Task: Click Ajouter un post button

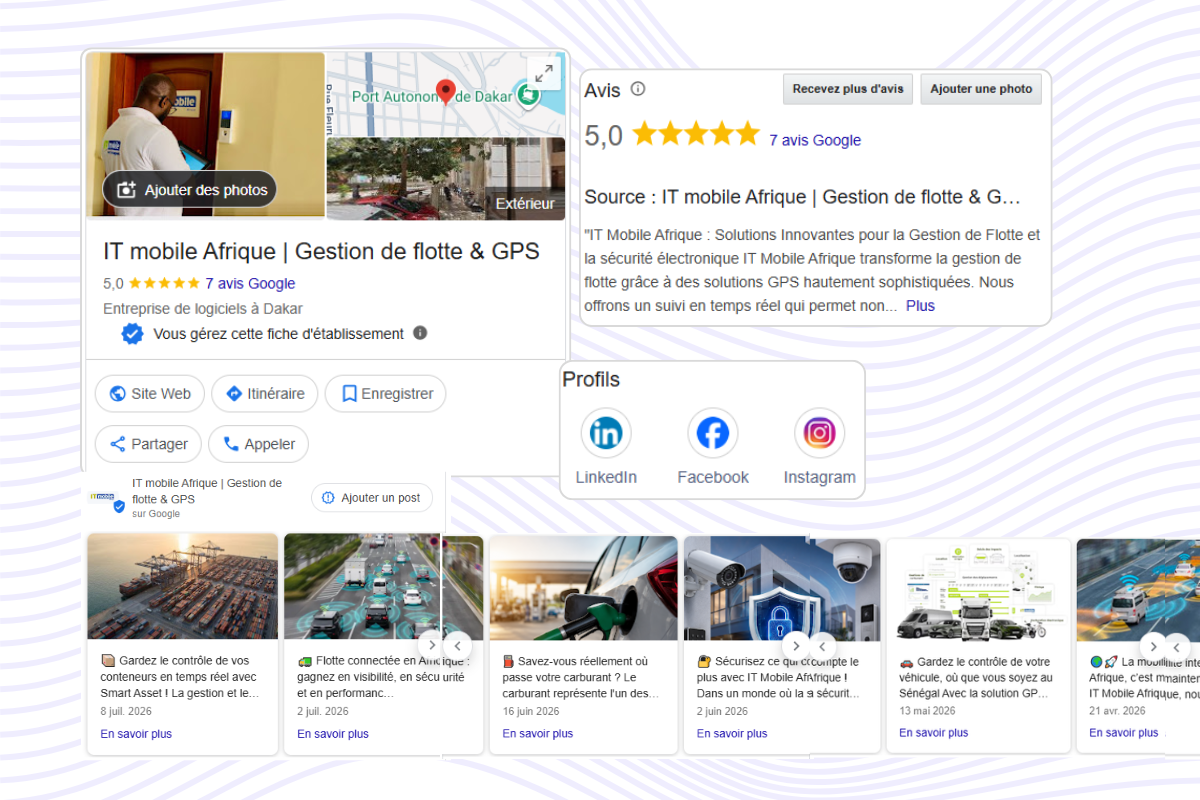Action: 372,498
